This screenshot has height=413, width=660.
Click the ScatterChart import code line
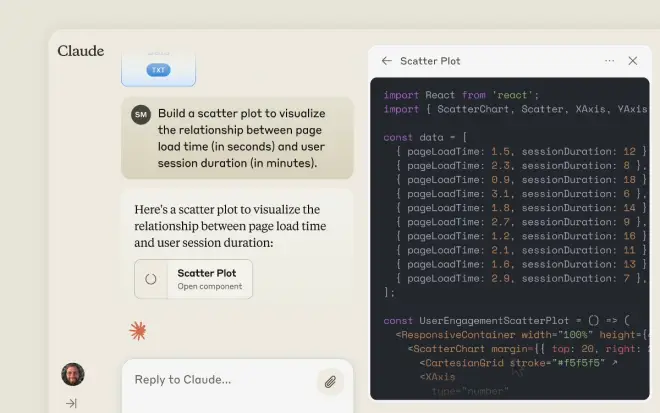pyautogui.click(x=516, y=109)
